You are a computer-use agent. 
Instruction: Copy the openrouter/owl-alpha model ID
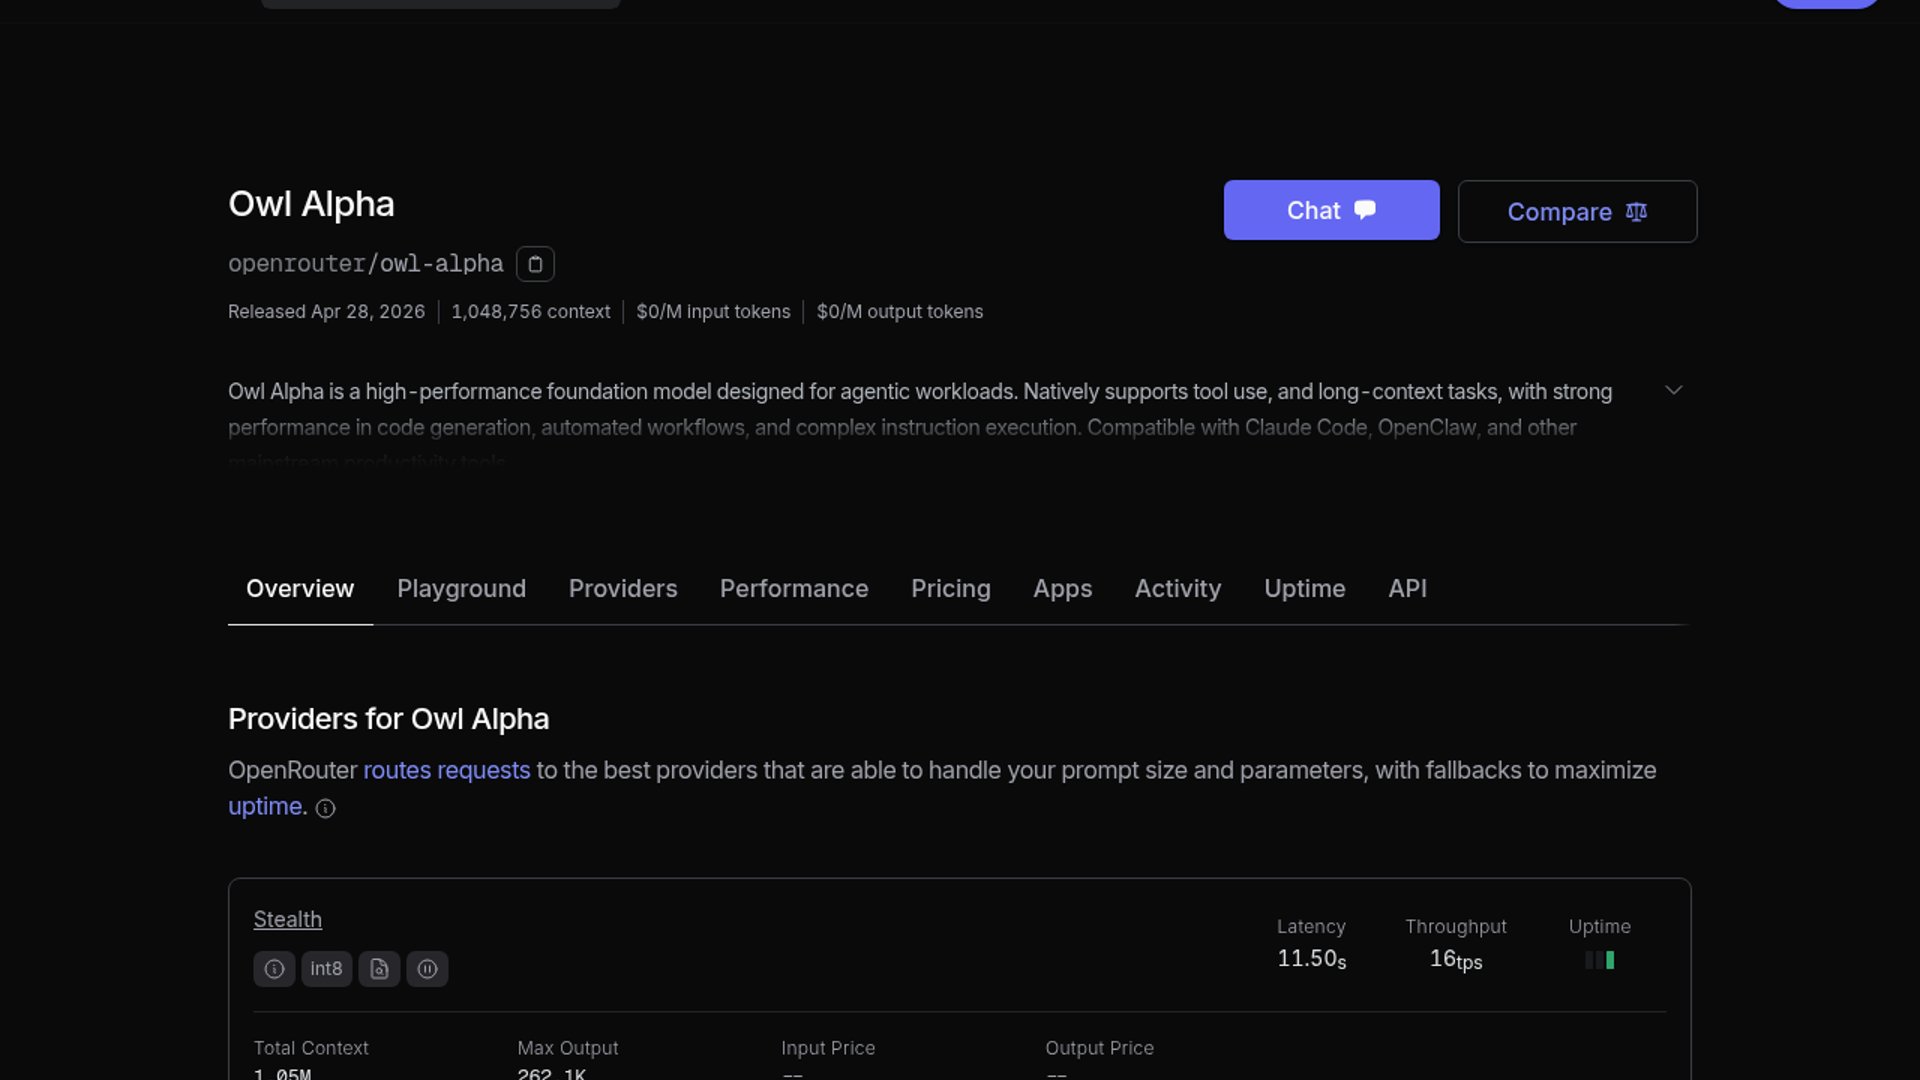(x=535, y=264)
